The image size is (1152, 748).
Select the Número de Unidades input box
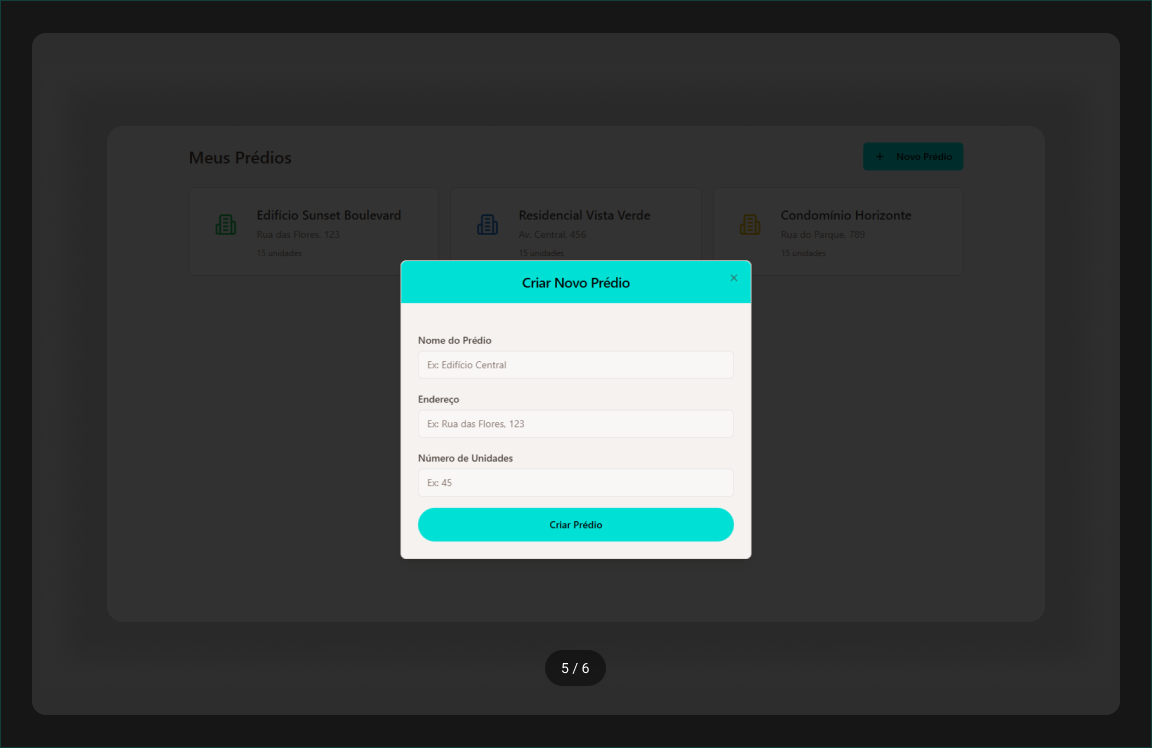(x=575, y=483)
